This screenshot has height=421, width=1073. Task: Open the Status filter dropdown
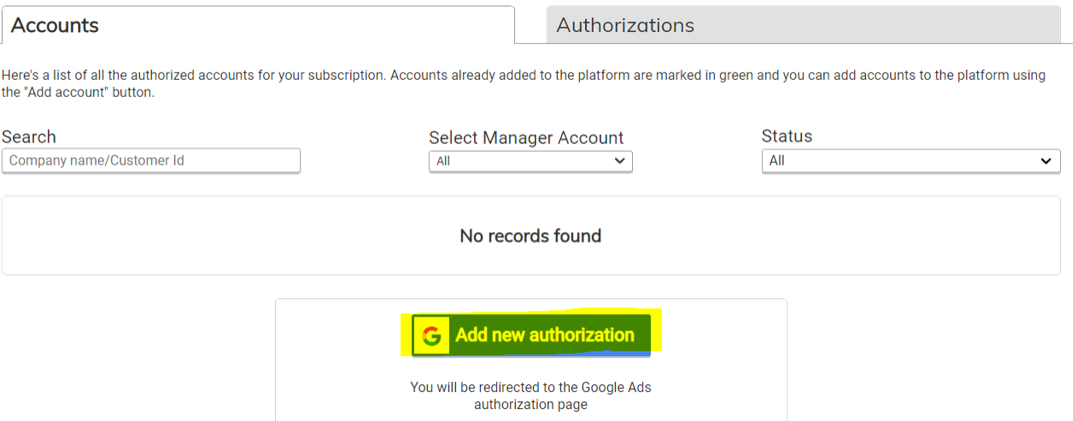(910, 161)
